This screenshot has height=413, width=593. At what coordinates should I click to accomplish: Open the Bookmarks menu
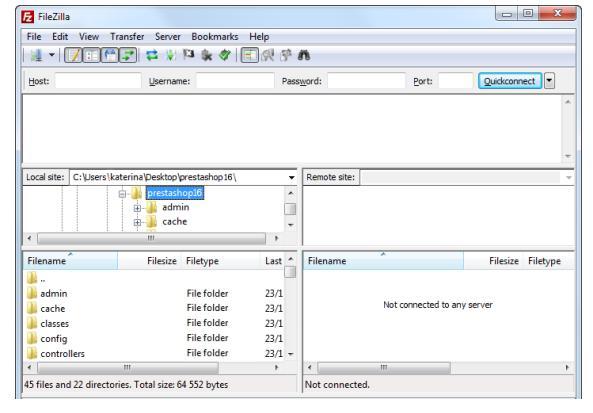click(215, 37)
